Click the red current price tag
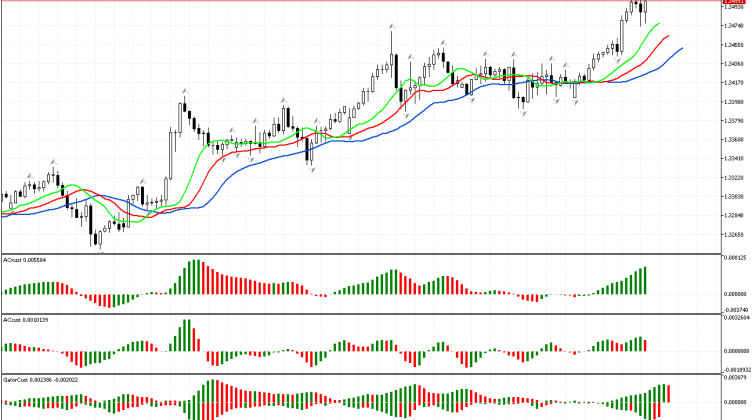Screen dimensions: 752x420 [735, 3]
